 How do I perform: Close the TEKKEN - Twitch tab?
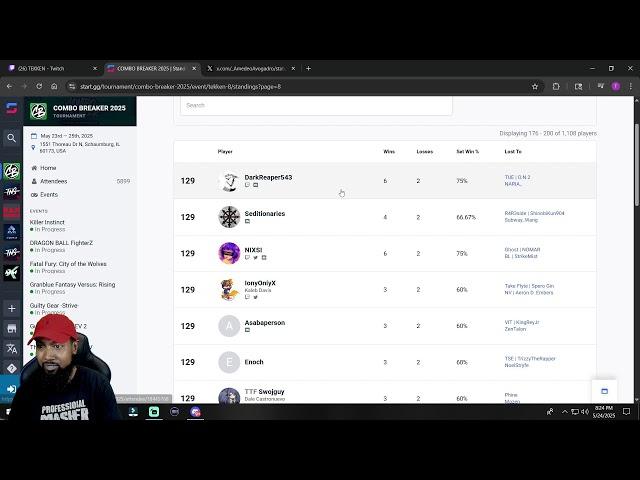95,69
